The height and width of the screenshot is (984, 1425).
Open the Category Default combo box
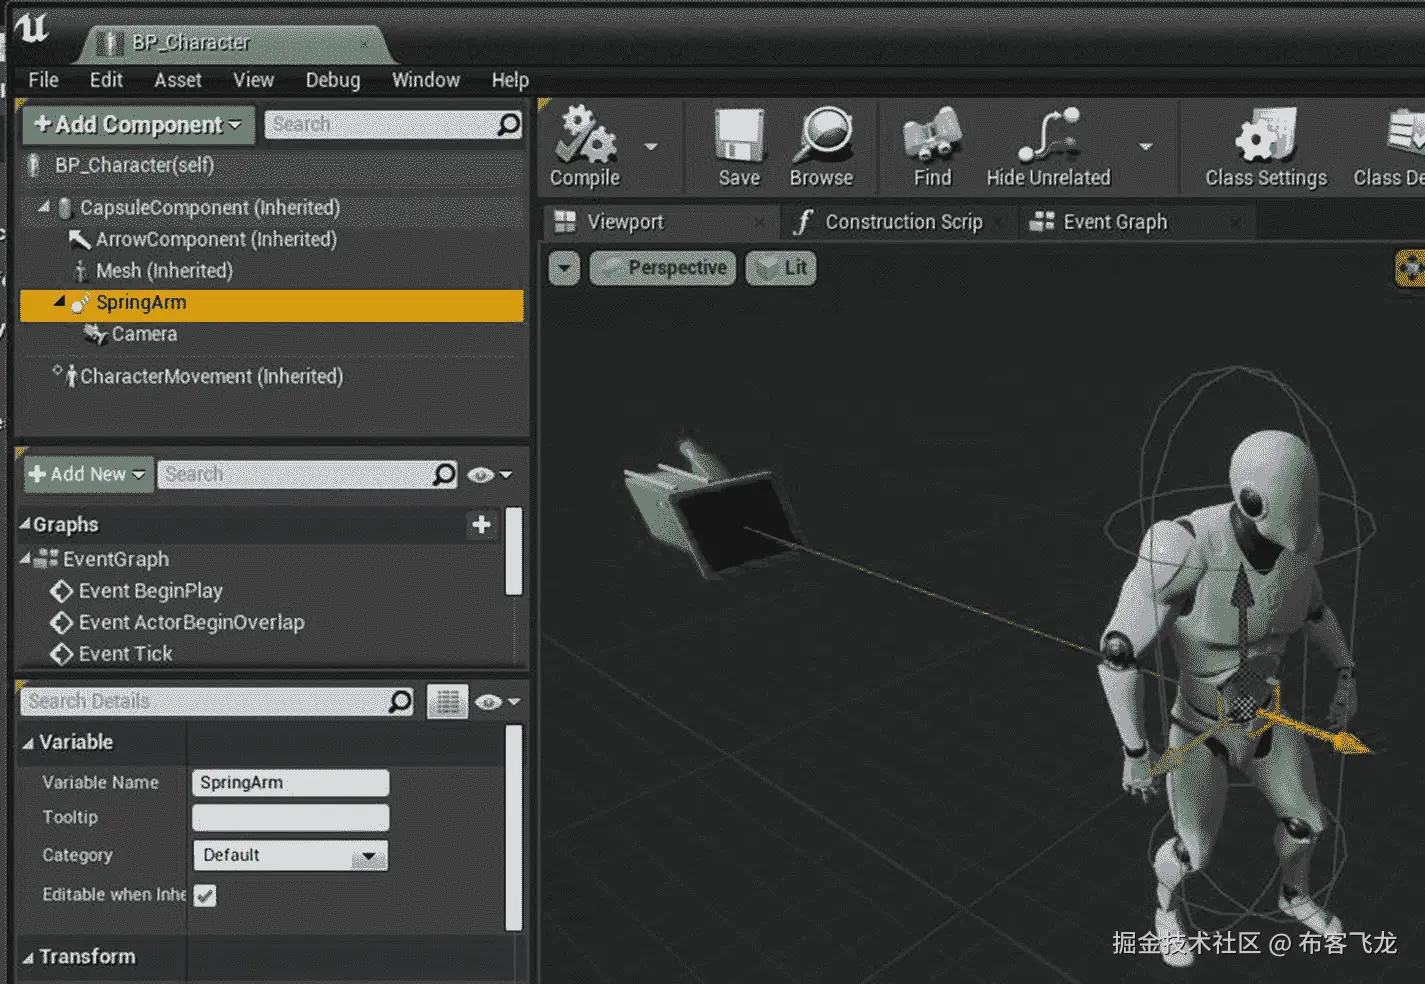coord(290,856)
